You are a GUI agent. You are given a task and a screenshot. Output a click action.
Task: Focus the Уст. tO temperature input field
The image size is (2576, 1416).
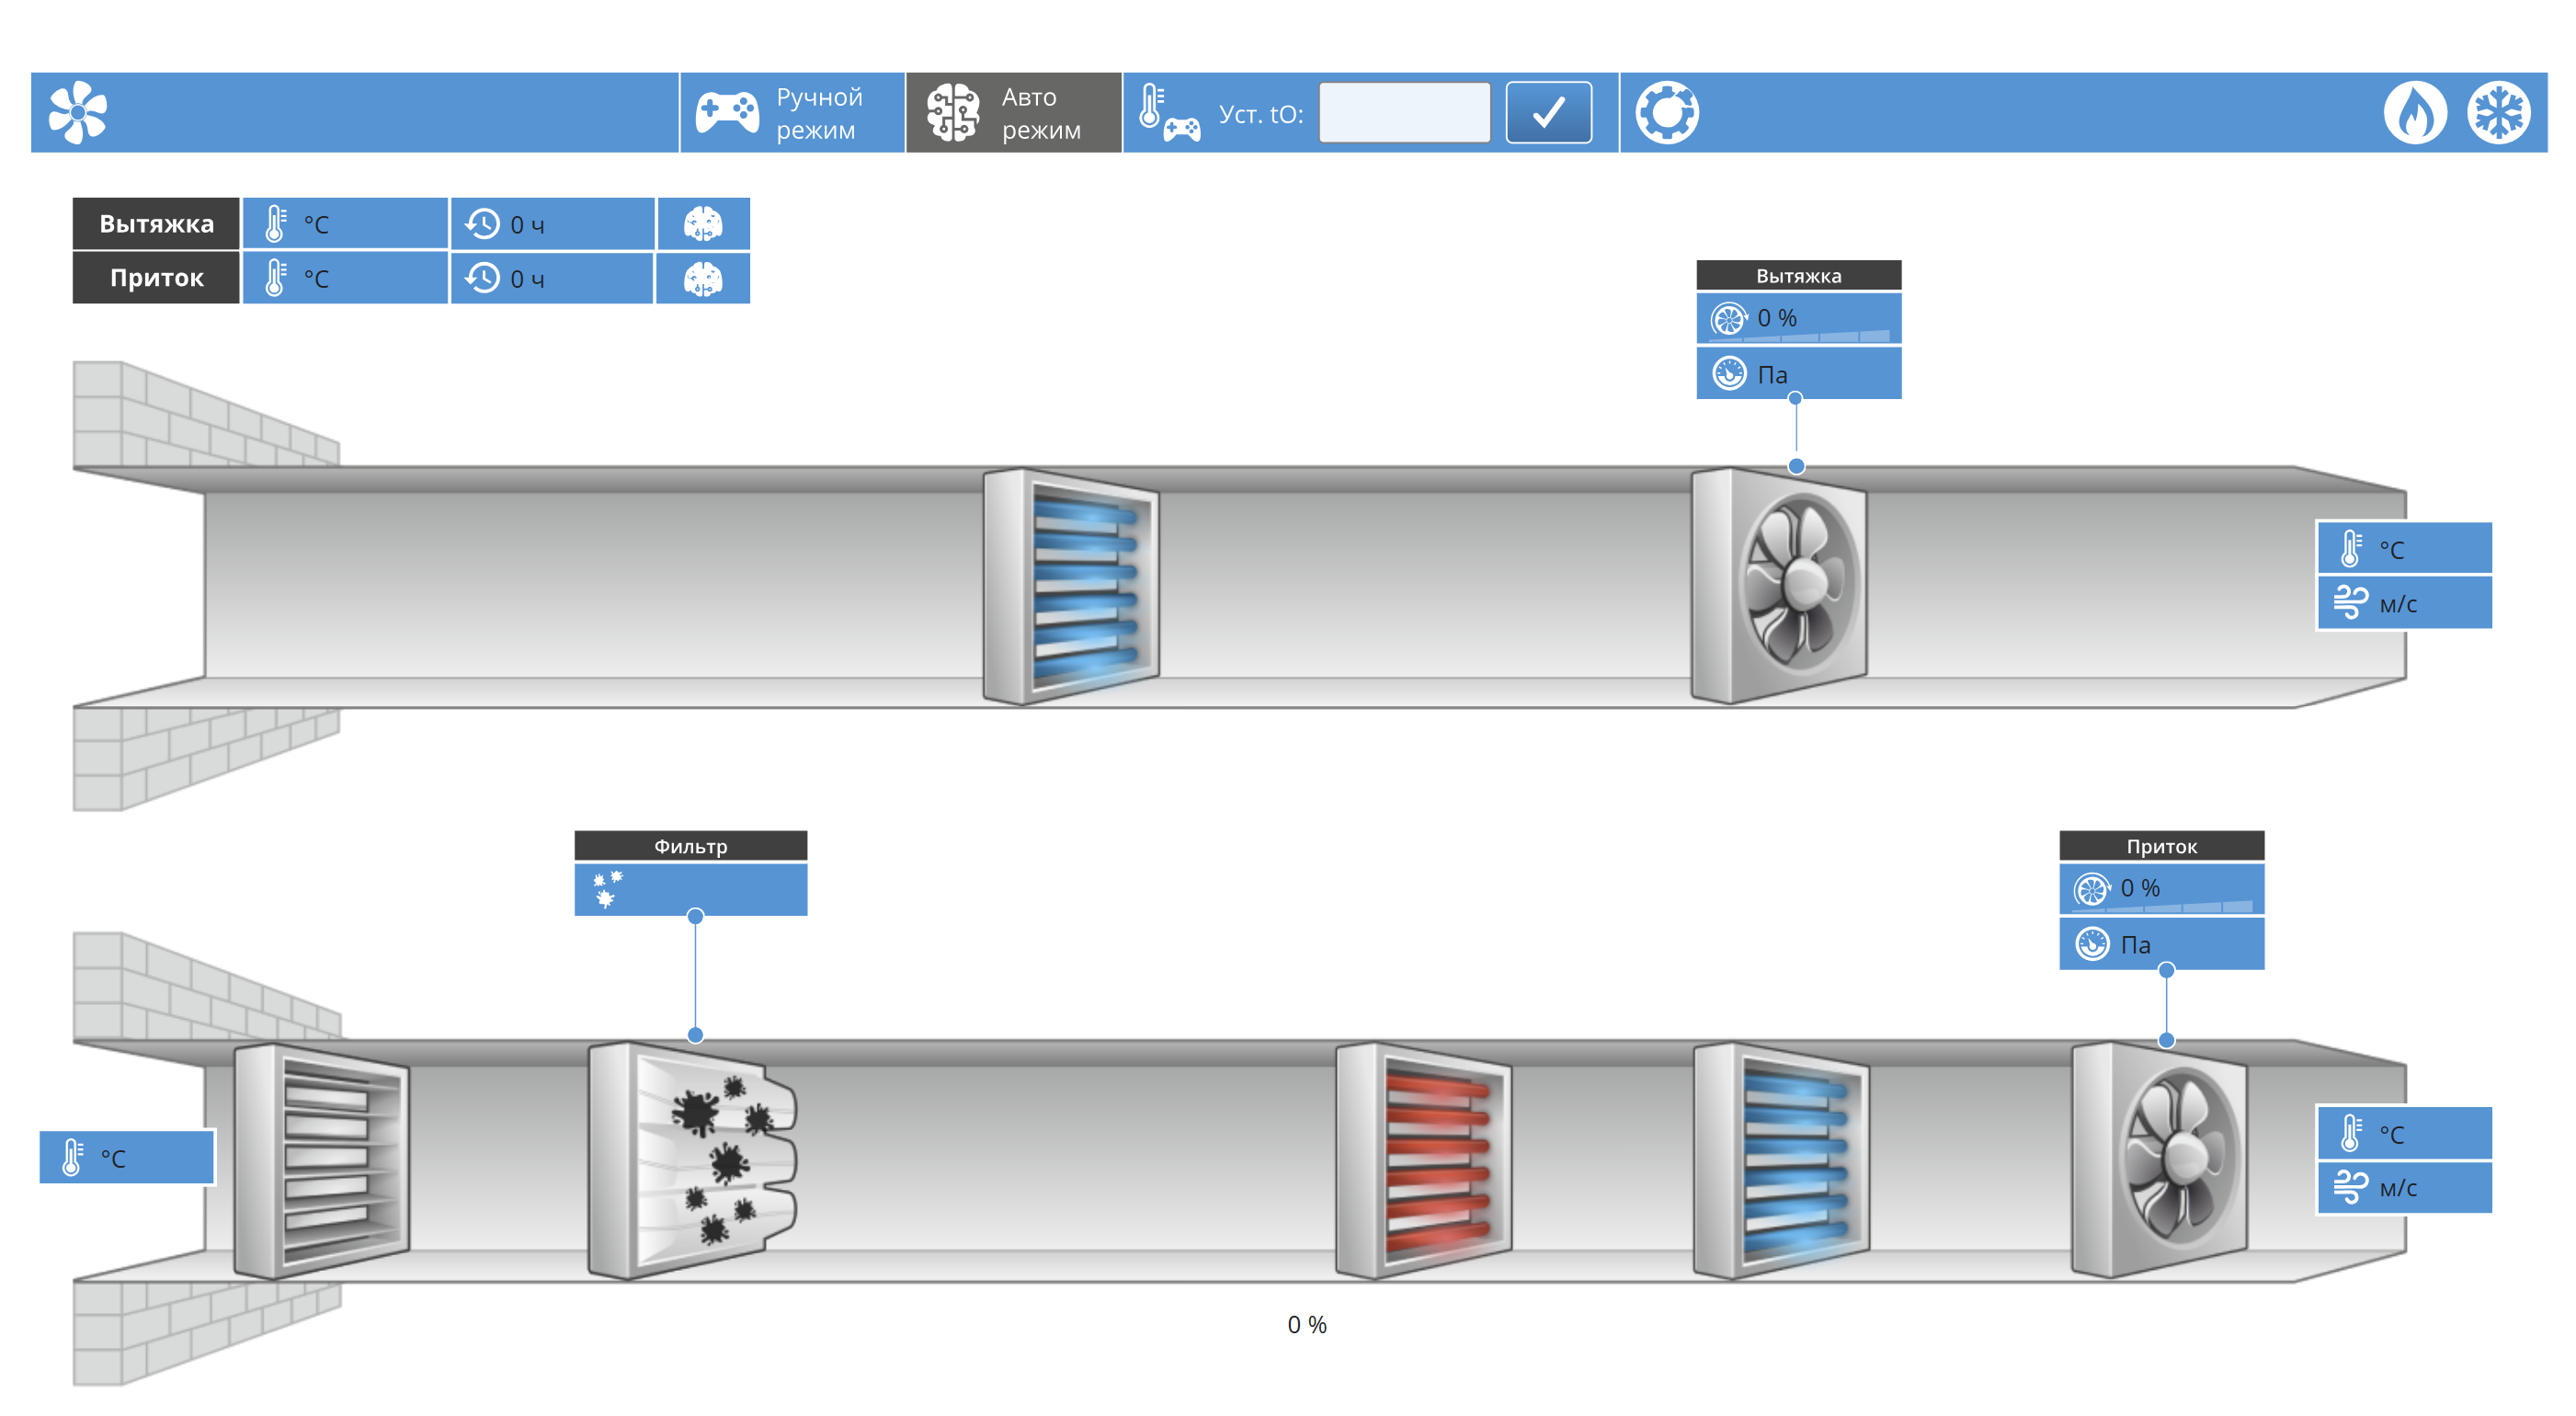[x=1404, y=113]
